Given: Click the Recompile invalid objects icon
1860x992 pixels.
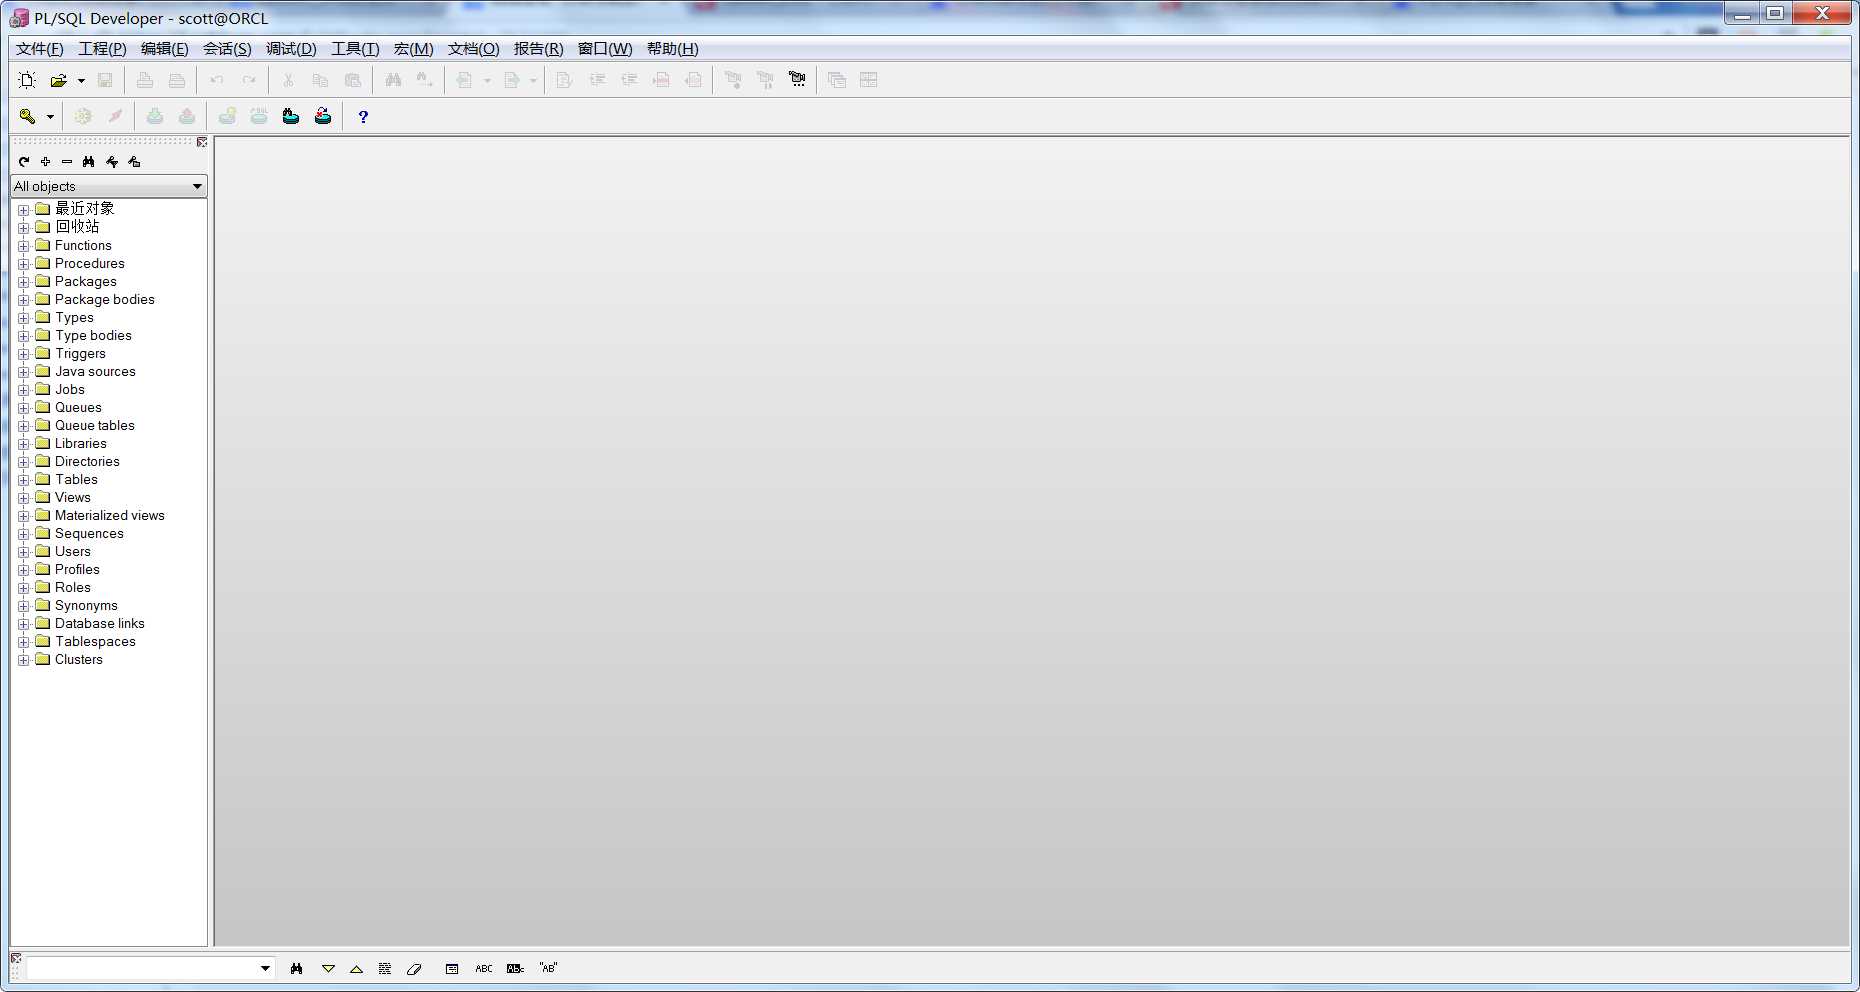Looking at the screenshot, I should (323, 116).
